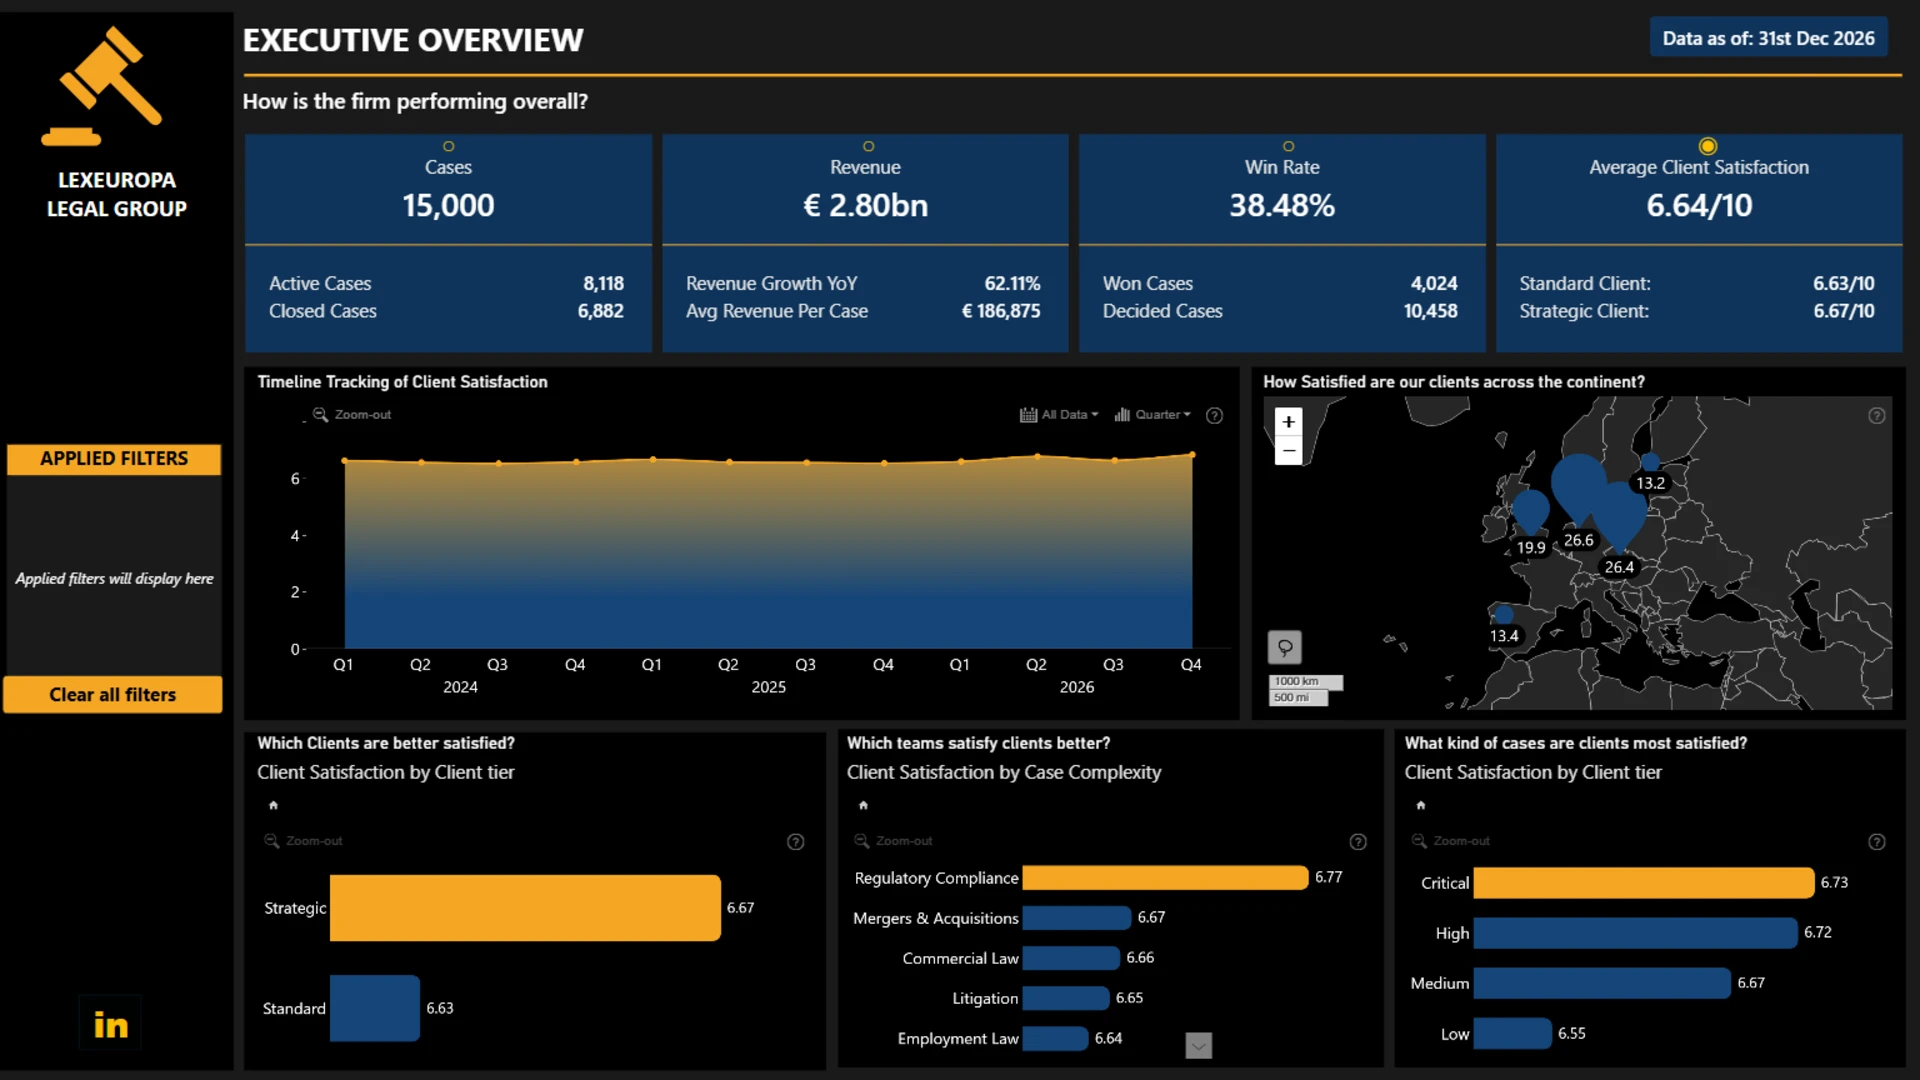Select the Critical bar
The height and width of the screenshot is (1080, 1920).
point(1644,883)
